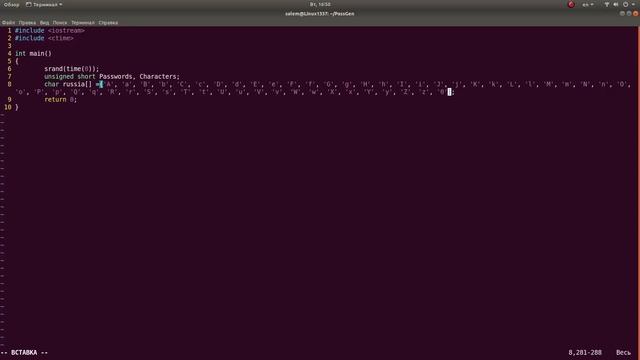Click on 'int main()' line
This screenshot has width=640, height=360.
tap(33, 53)
